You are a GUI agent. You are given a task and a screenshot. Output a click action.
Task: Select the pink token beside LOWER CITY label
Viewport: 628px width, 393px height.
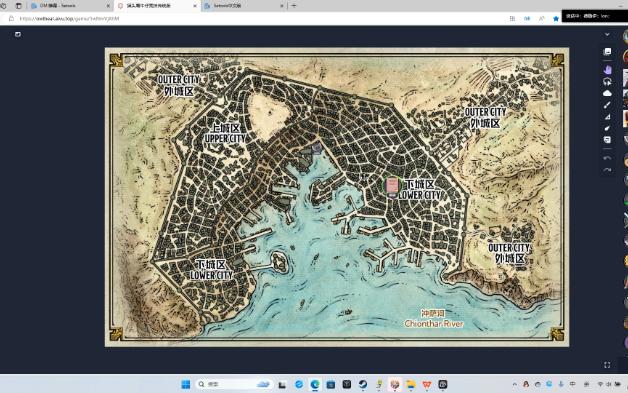pyautogui.click(x=392, y=185)
